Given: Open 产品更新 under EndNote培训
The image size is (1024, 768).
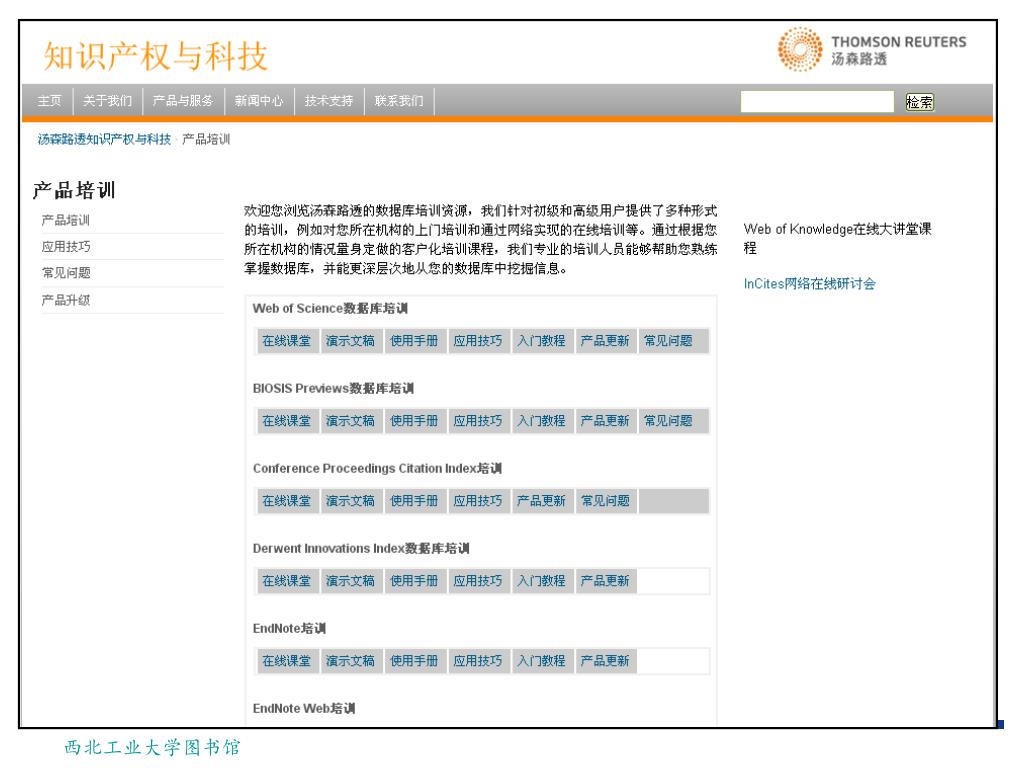Looking at the screenshot, I should coord(605,661).
